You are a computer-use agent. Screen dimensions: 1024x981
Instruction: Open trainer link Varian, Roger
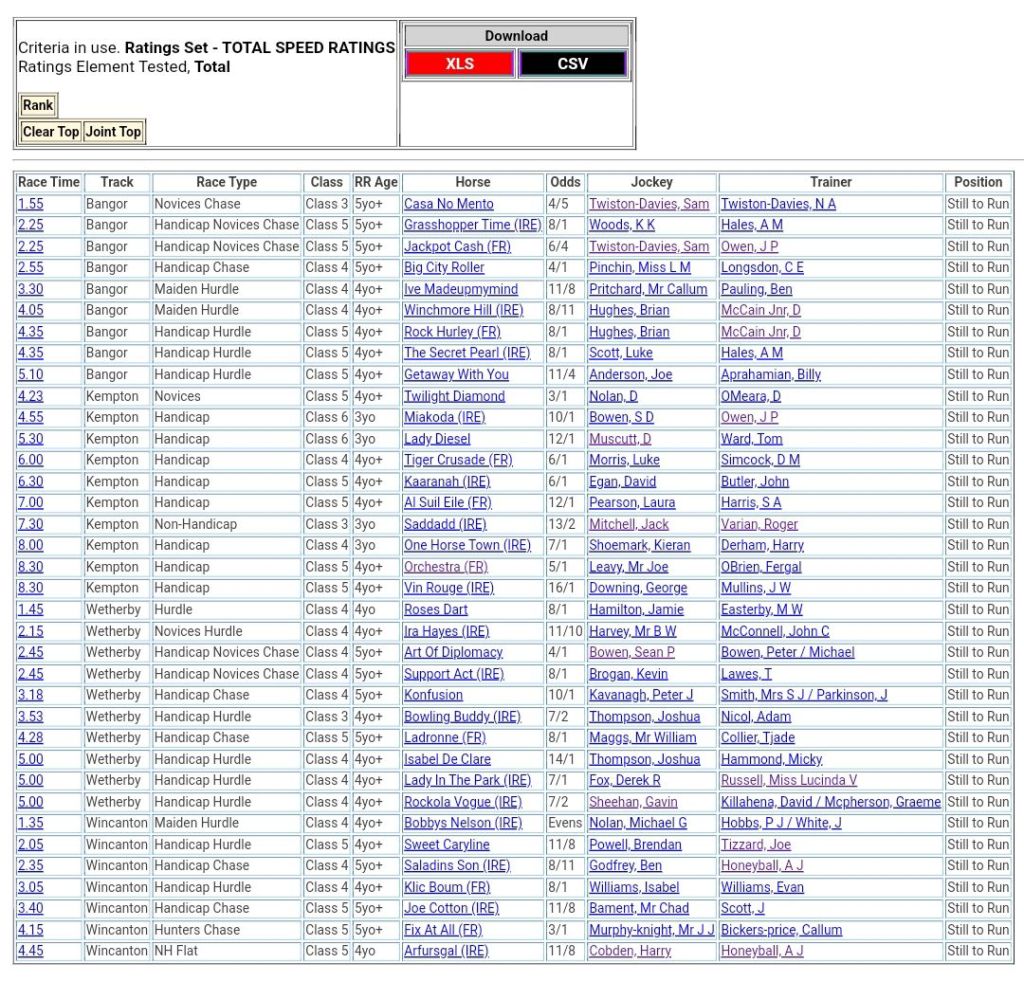(x=759, y=524)
